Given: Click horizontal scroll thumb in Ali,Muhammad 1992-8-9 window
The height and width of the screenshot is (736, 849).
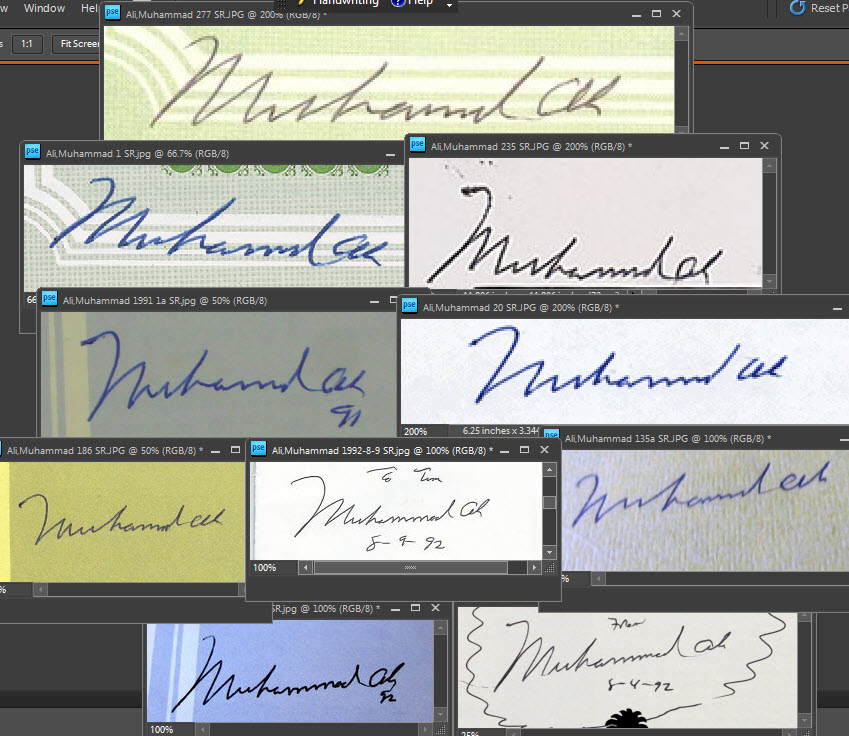Looking at the screenshot, I should click(x=410, y=568).
